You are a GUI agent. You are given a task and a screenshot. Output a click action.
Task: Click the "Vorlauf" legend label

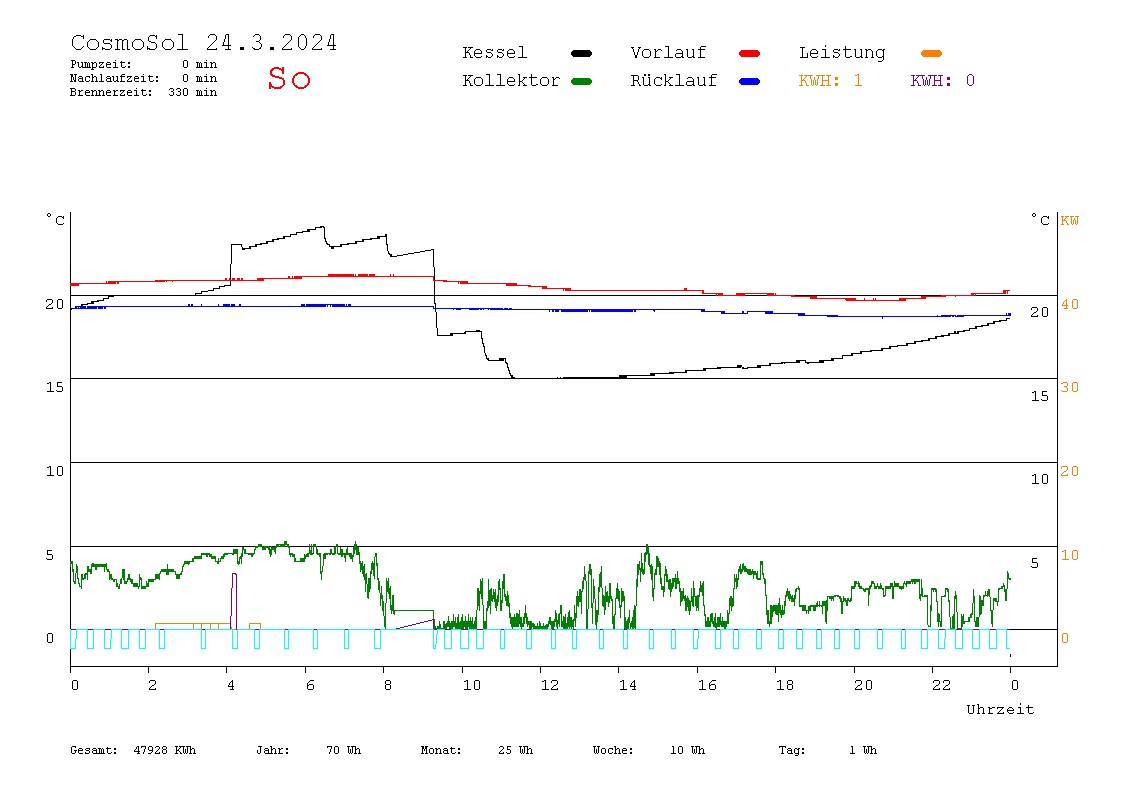(x=668, y=53)
